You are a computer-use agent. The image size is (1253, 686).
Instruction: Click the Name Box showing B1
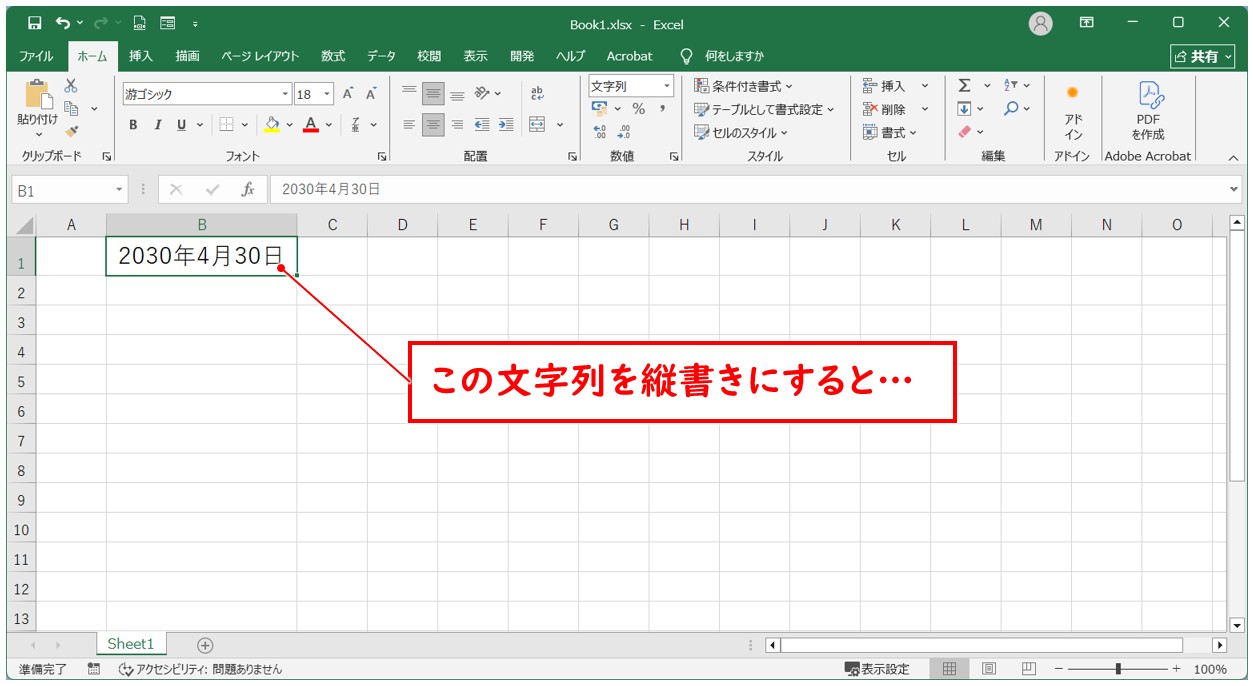[62, 189]
